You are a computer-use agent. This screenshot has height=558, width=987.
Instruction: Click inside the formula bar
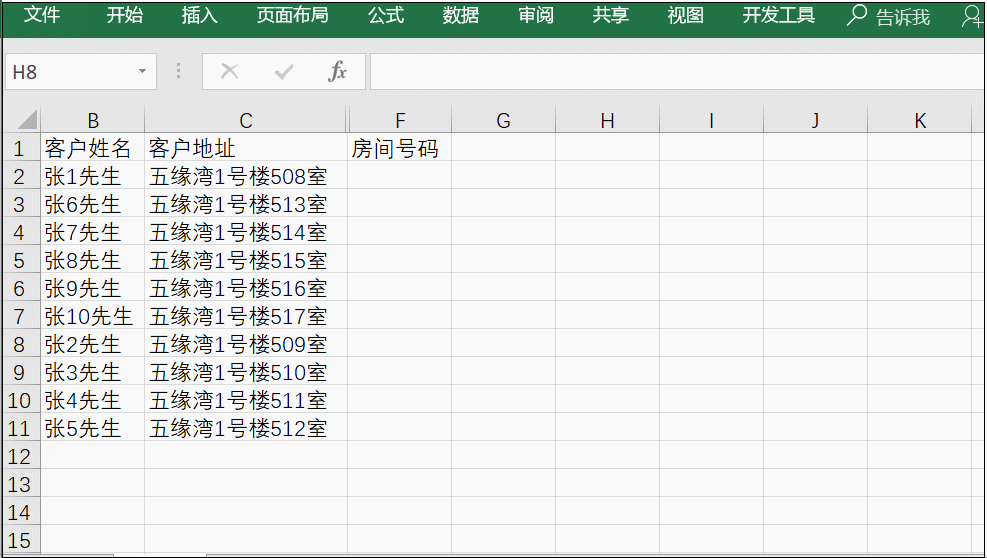(677, 72)
